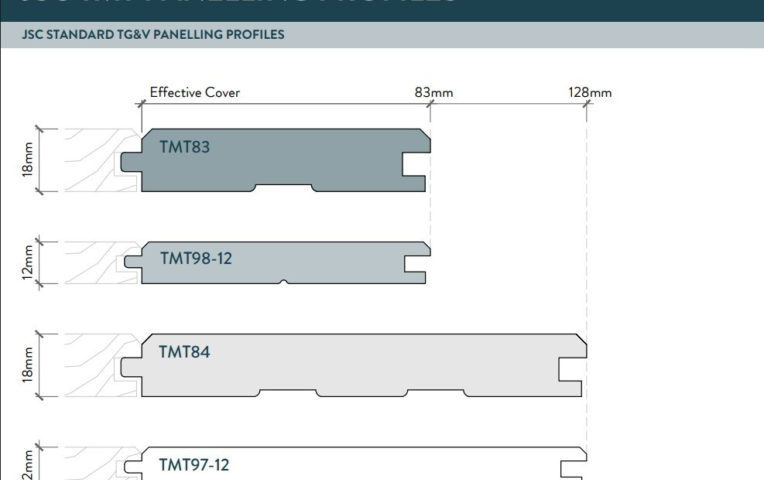
Task: Select the 'TMT83' profile label
Action: pos(185,147)
